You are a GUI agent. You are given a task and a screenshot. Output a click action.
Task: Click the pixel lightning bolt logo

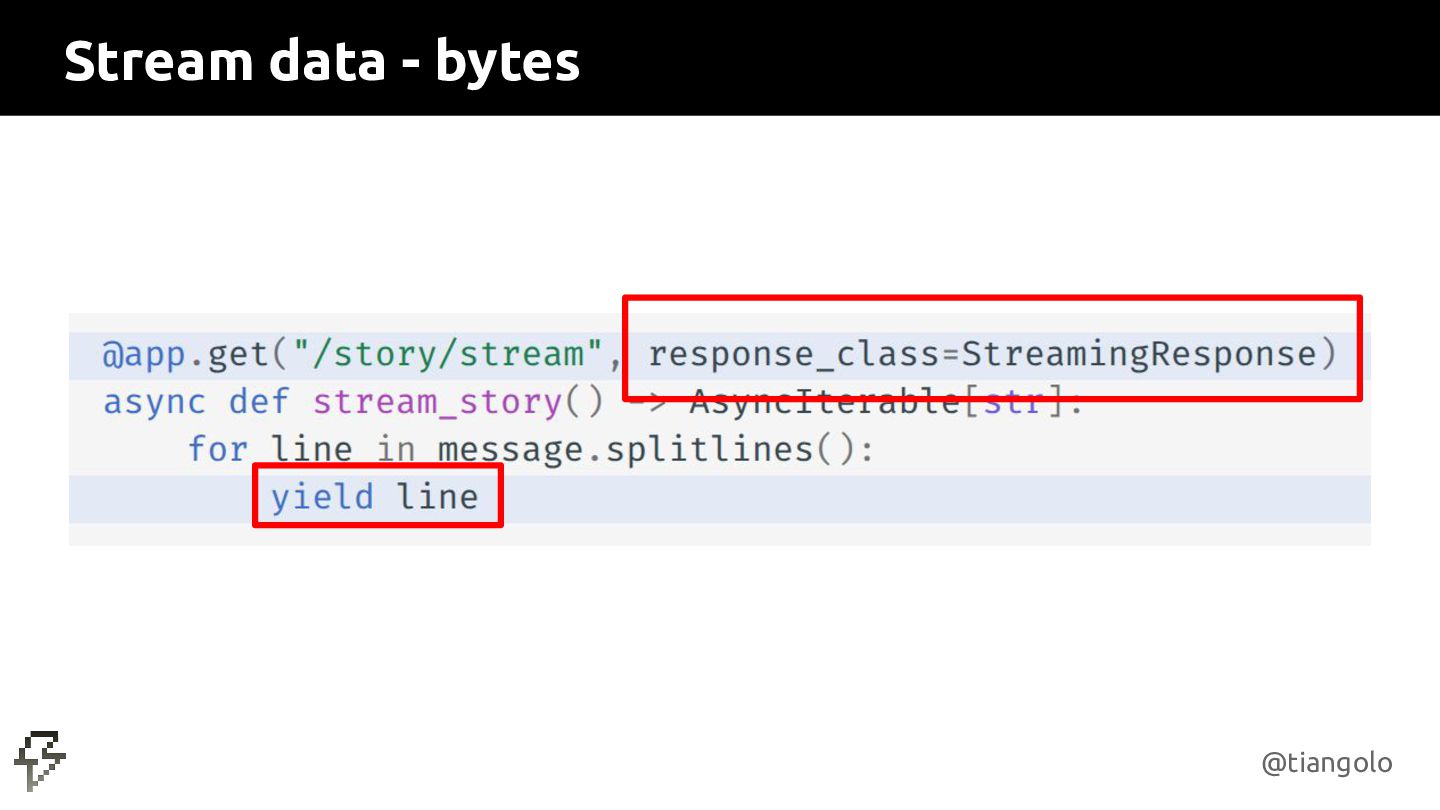point(41,761)
